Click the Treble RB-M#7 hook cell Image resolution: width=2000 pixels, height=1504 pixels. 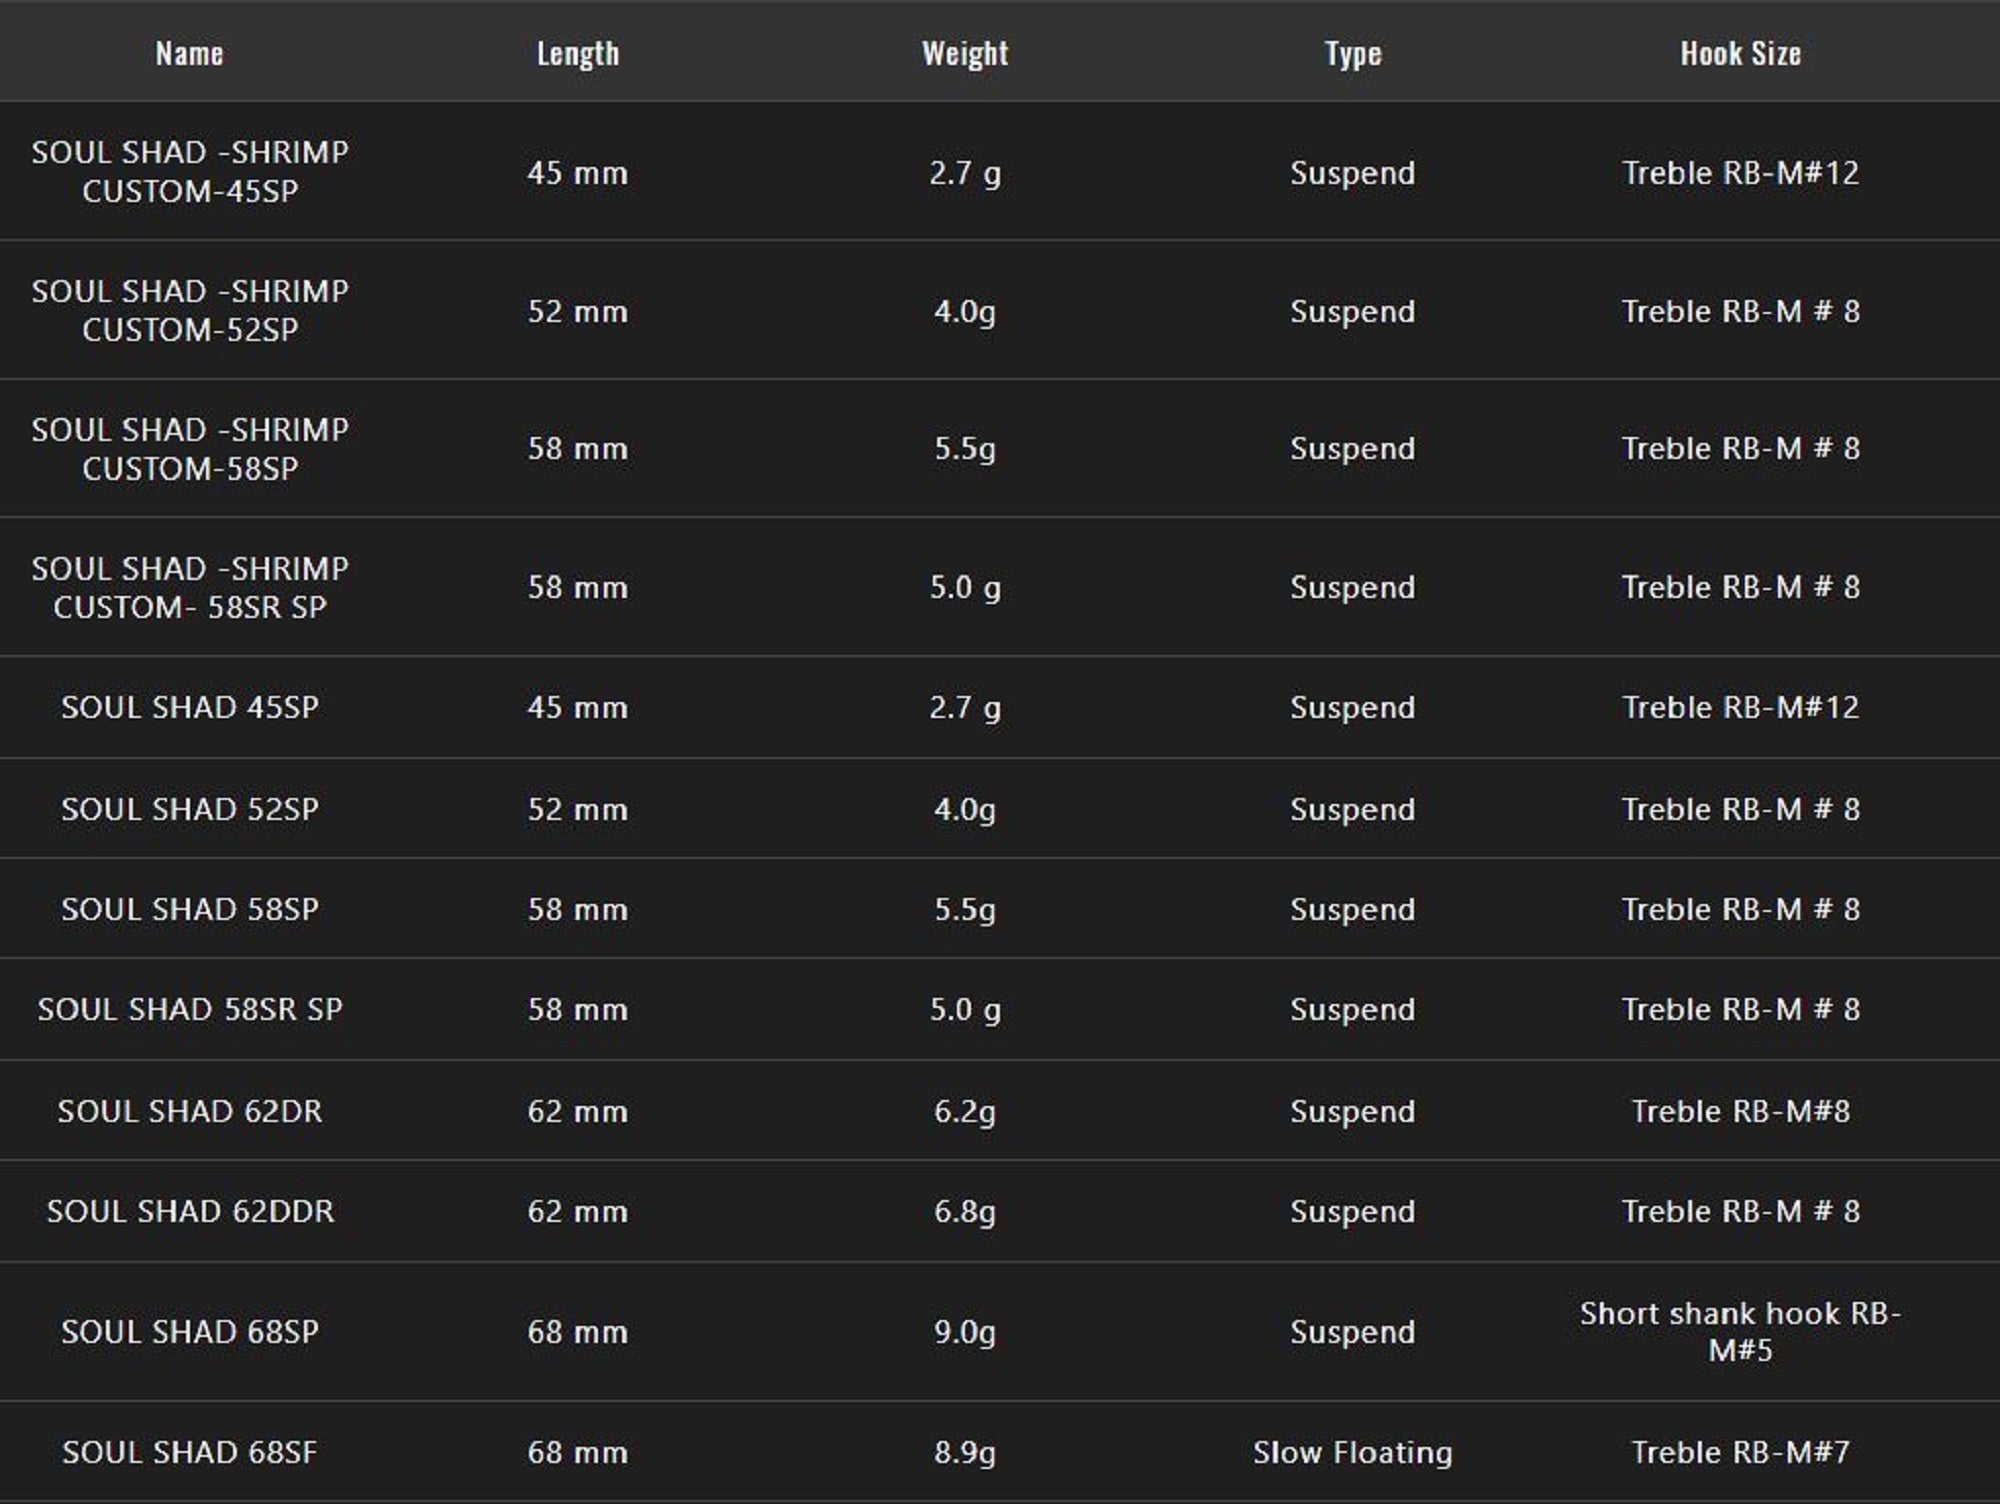point(1740,1452)
